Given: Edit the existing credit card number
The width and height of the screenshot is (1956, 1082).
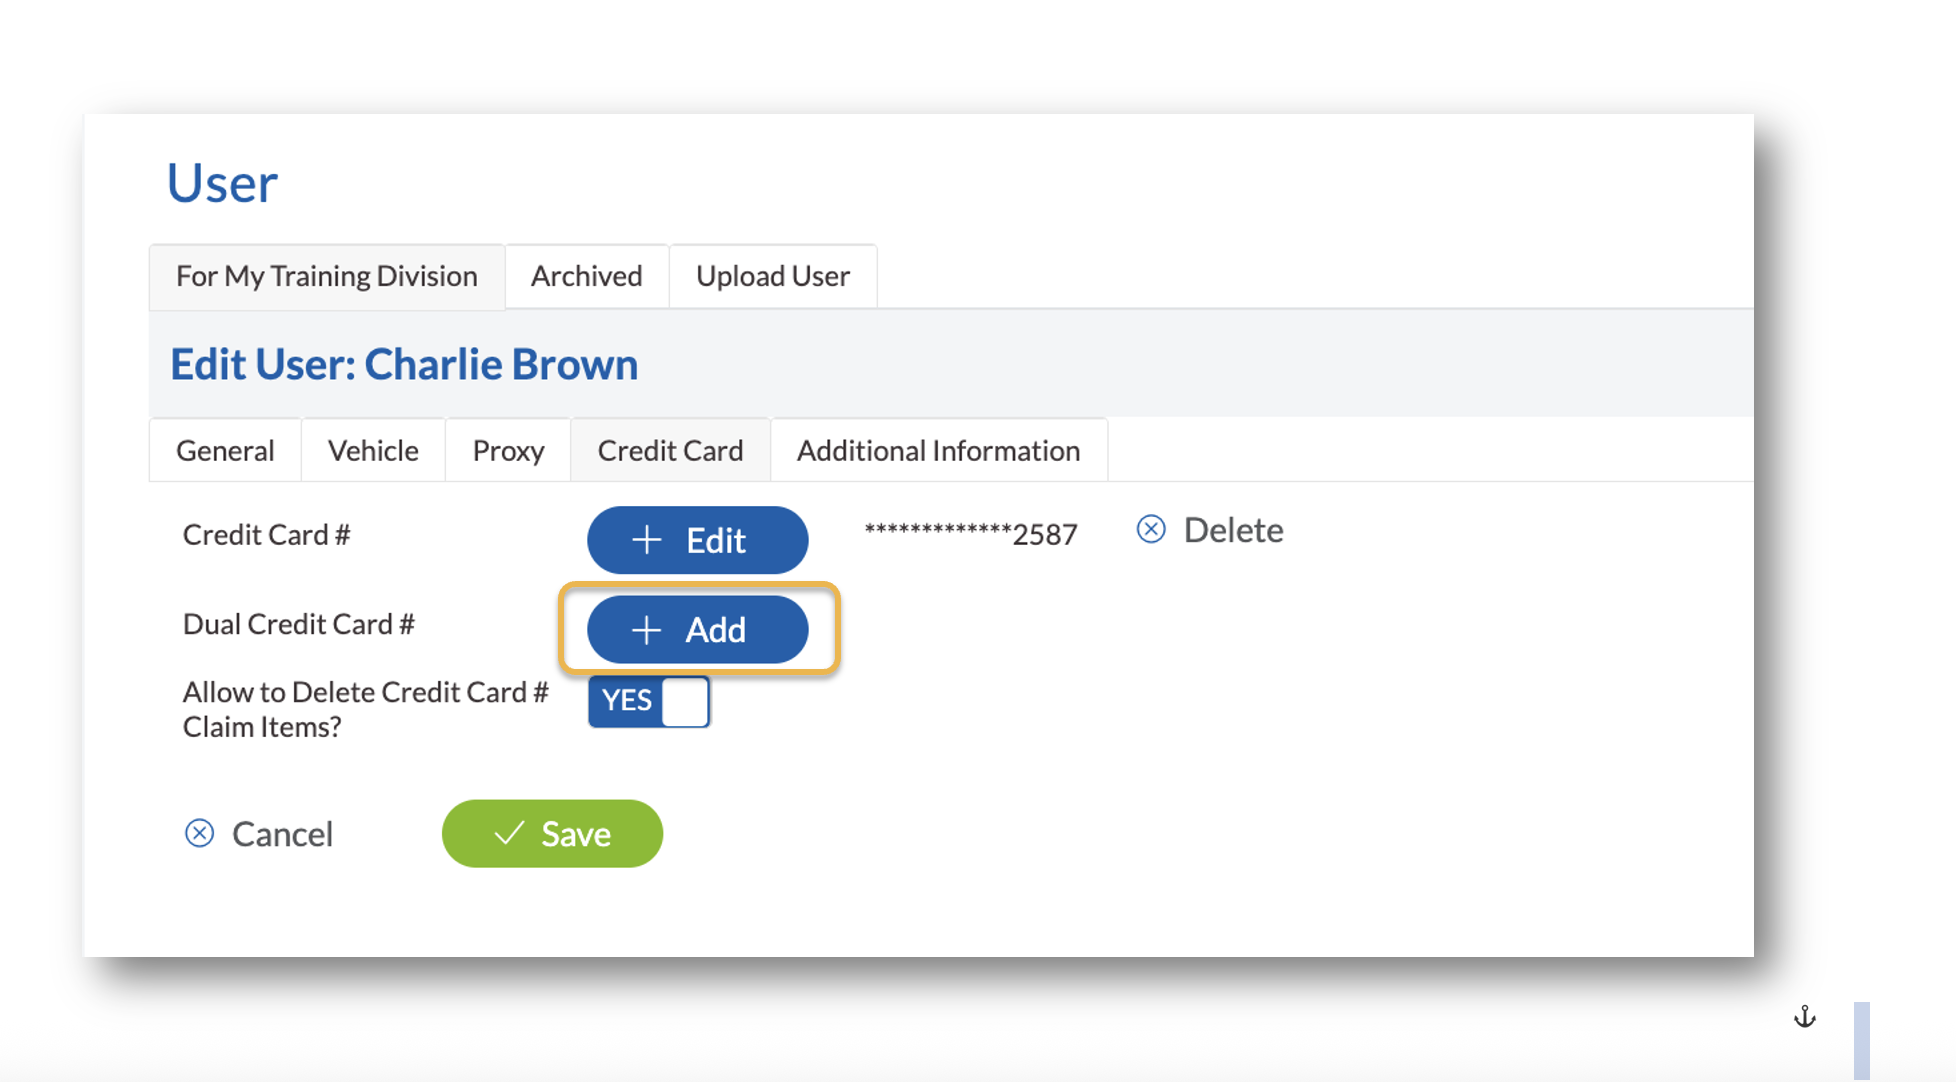Looking at the screenshot, I should click(697, 539).
